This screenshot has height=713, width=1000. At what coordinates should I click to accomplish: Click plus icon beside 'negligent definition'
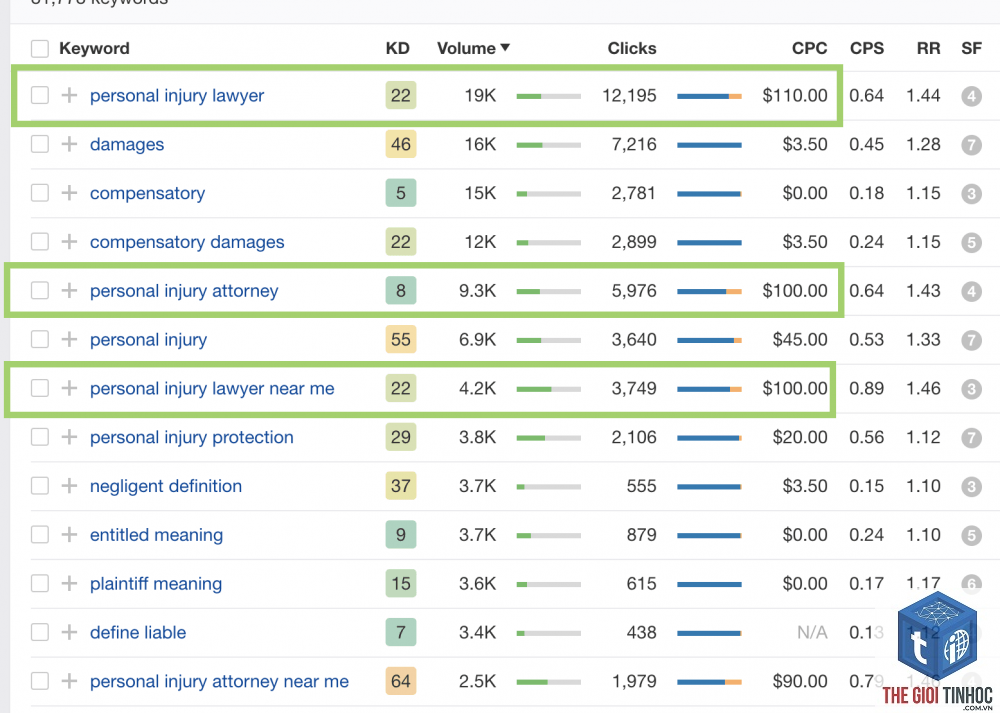69,486
